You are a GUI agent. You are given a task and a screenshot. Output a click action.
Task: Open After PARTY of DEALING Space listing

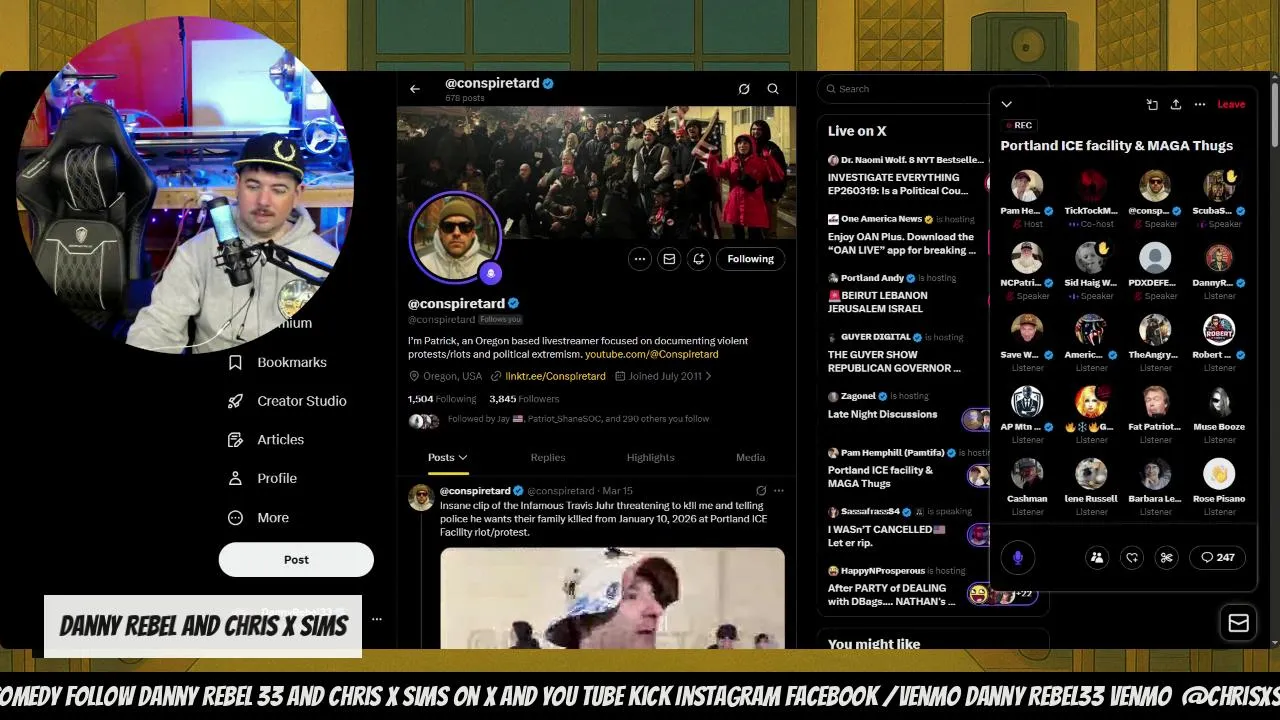(906, 587)
